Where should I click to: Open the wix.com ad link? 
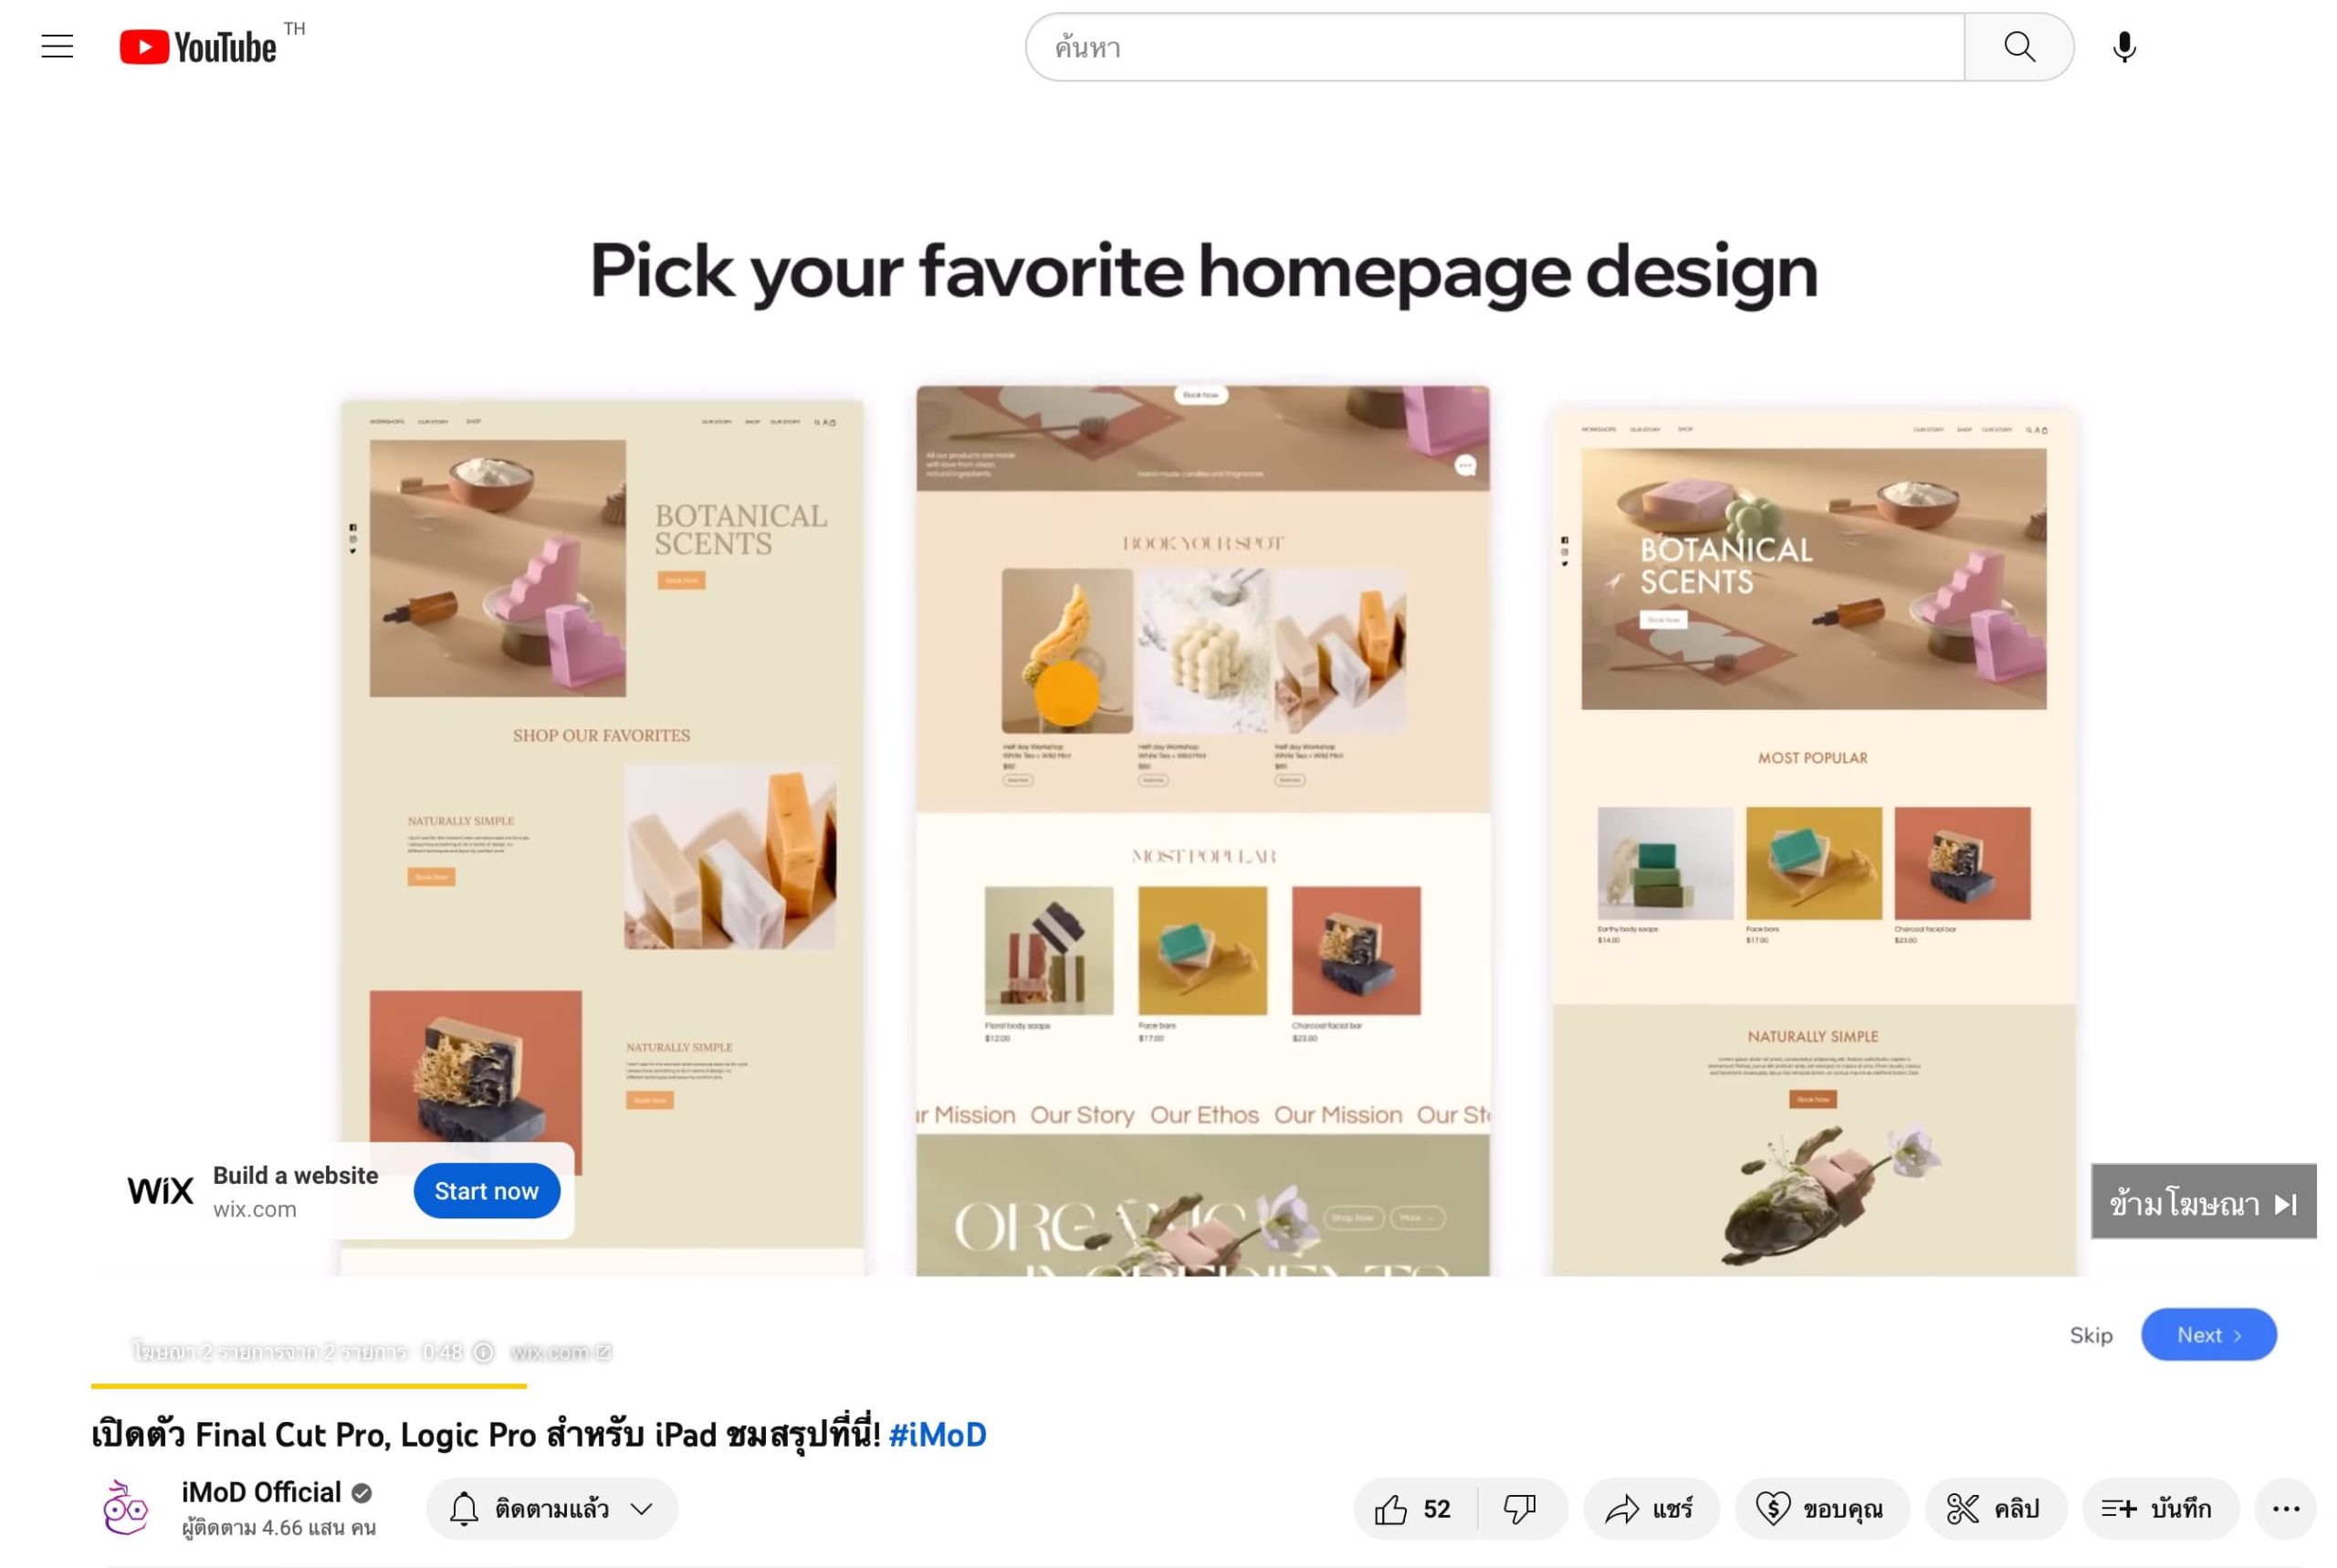560,1352
